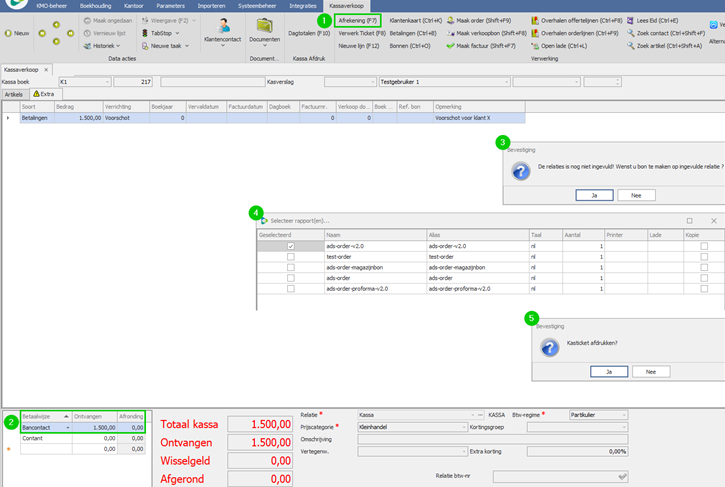Open the Boekhouding menu tab

pyautogui.click(x=96, y=6)
